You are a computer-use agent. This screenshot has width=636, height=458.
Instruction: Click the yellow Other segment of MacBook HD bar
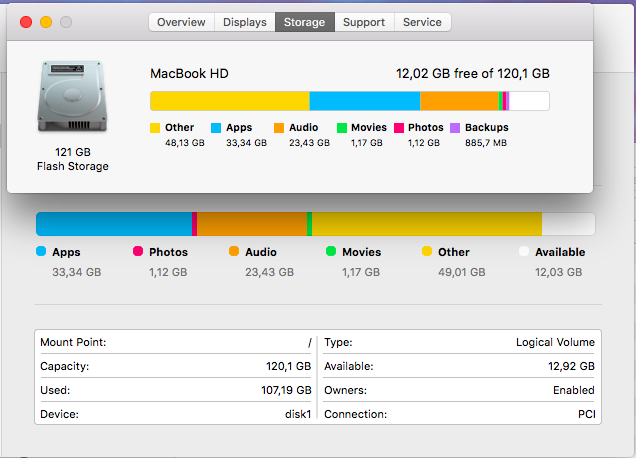[x=230, y=101]
